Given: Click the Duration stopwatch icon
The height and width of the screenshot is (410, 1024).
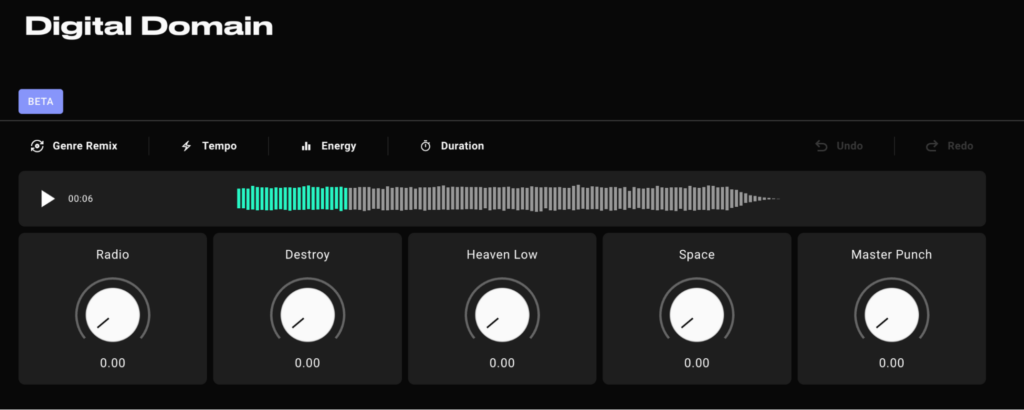Looking at the screenshot, I should click(425, 146).
